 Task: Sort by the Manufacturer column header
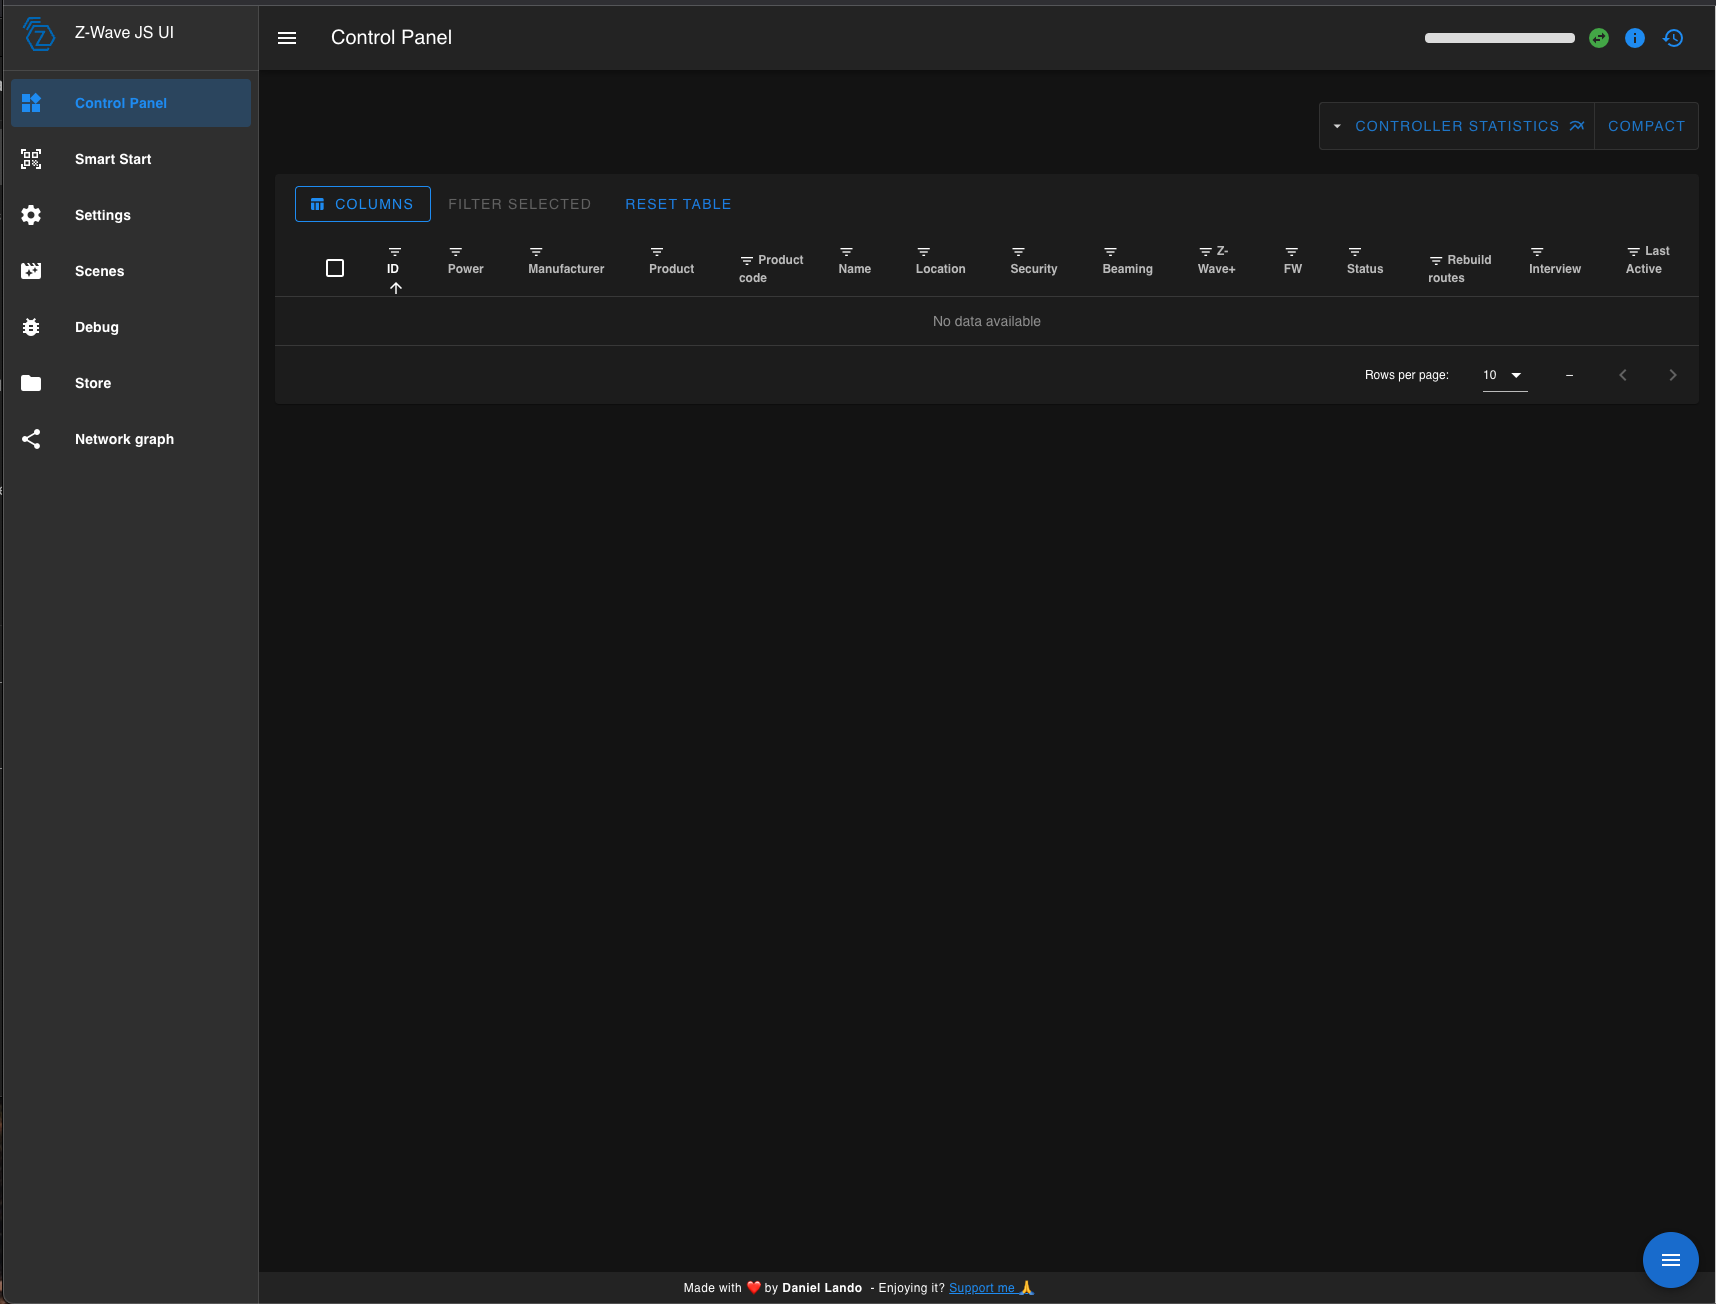pos(566,269)
